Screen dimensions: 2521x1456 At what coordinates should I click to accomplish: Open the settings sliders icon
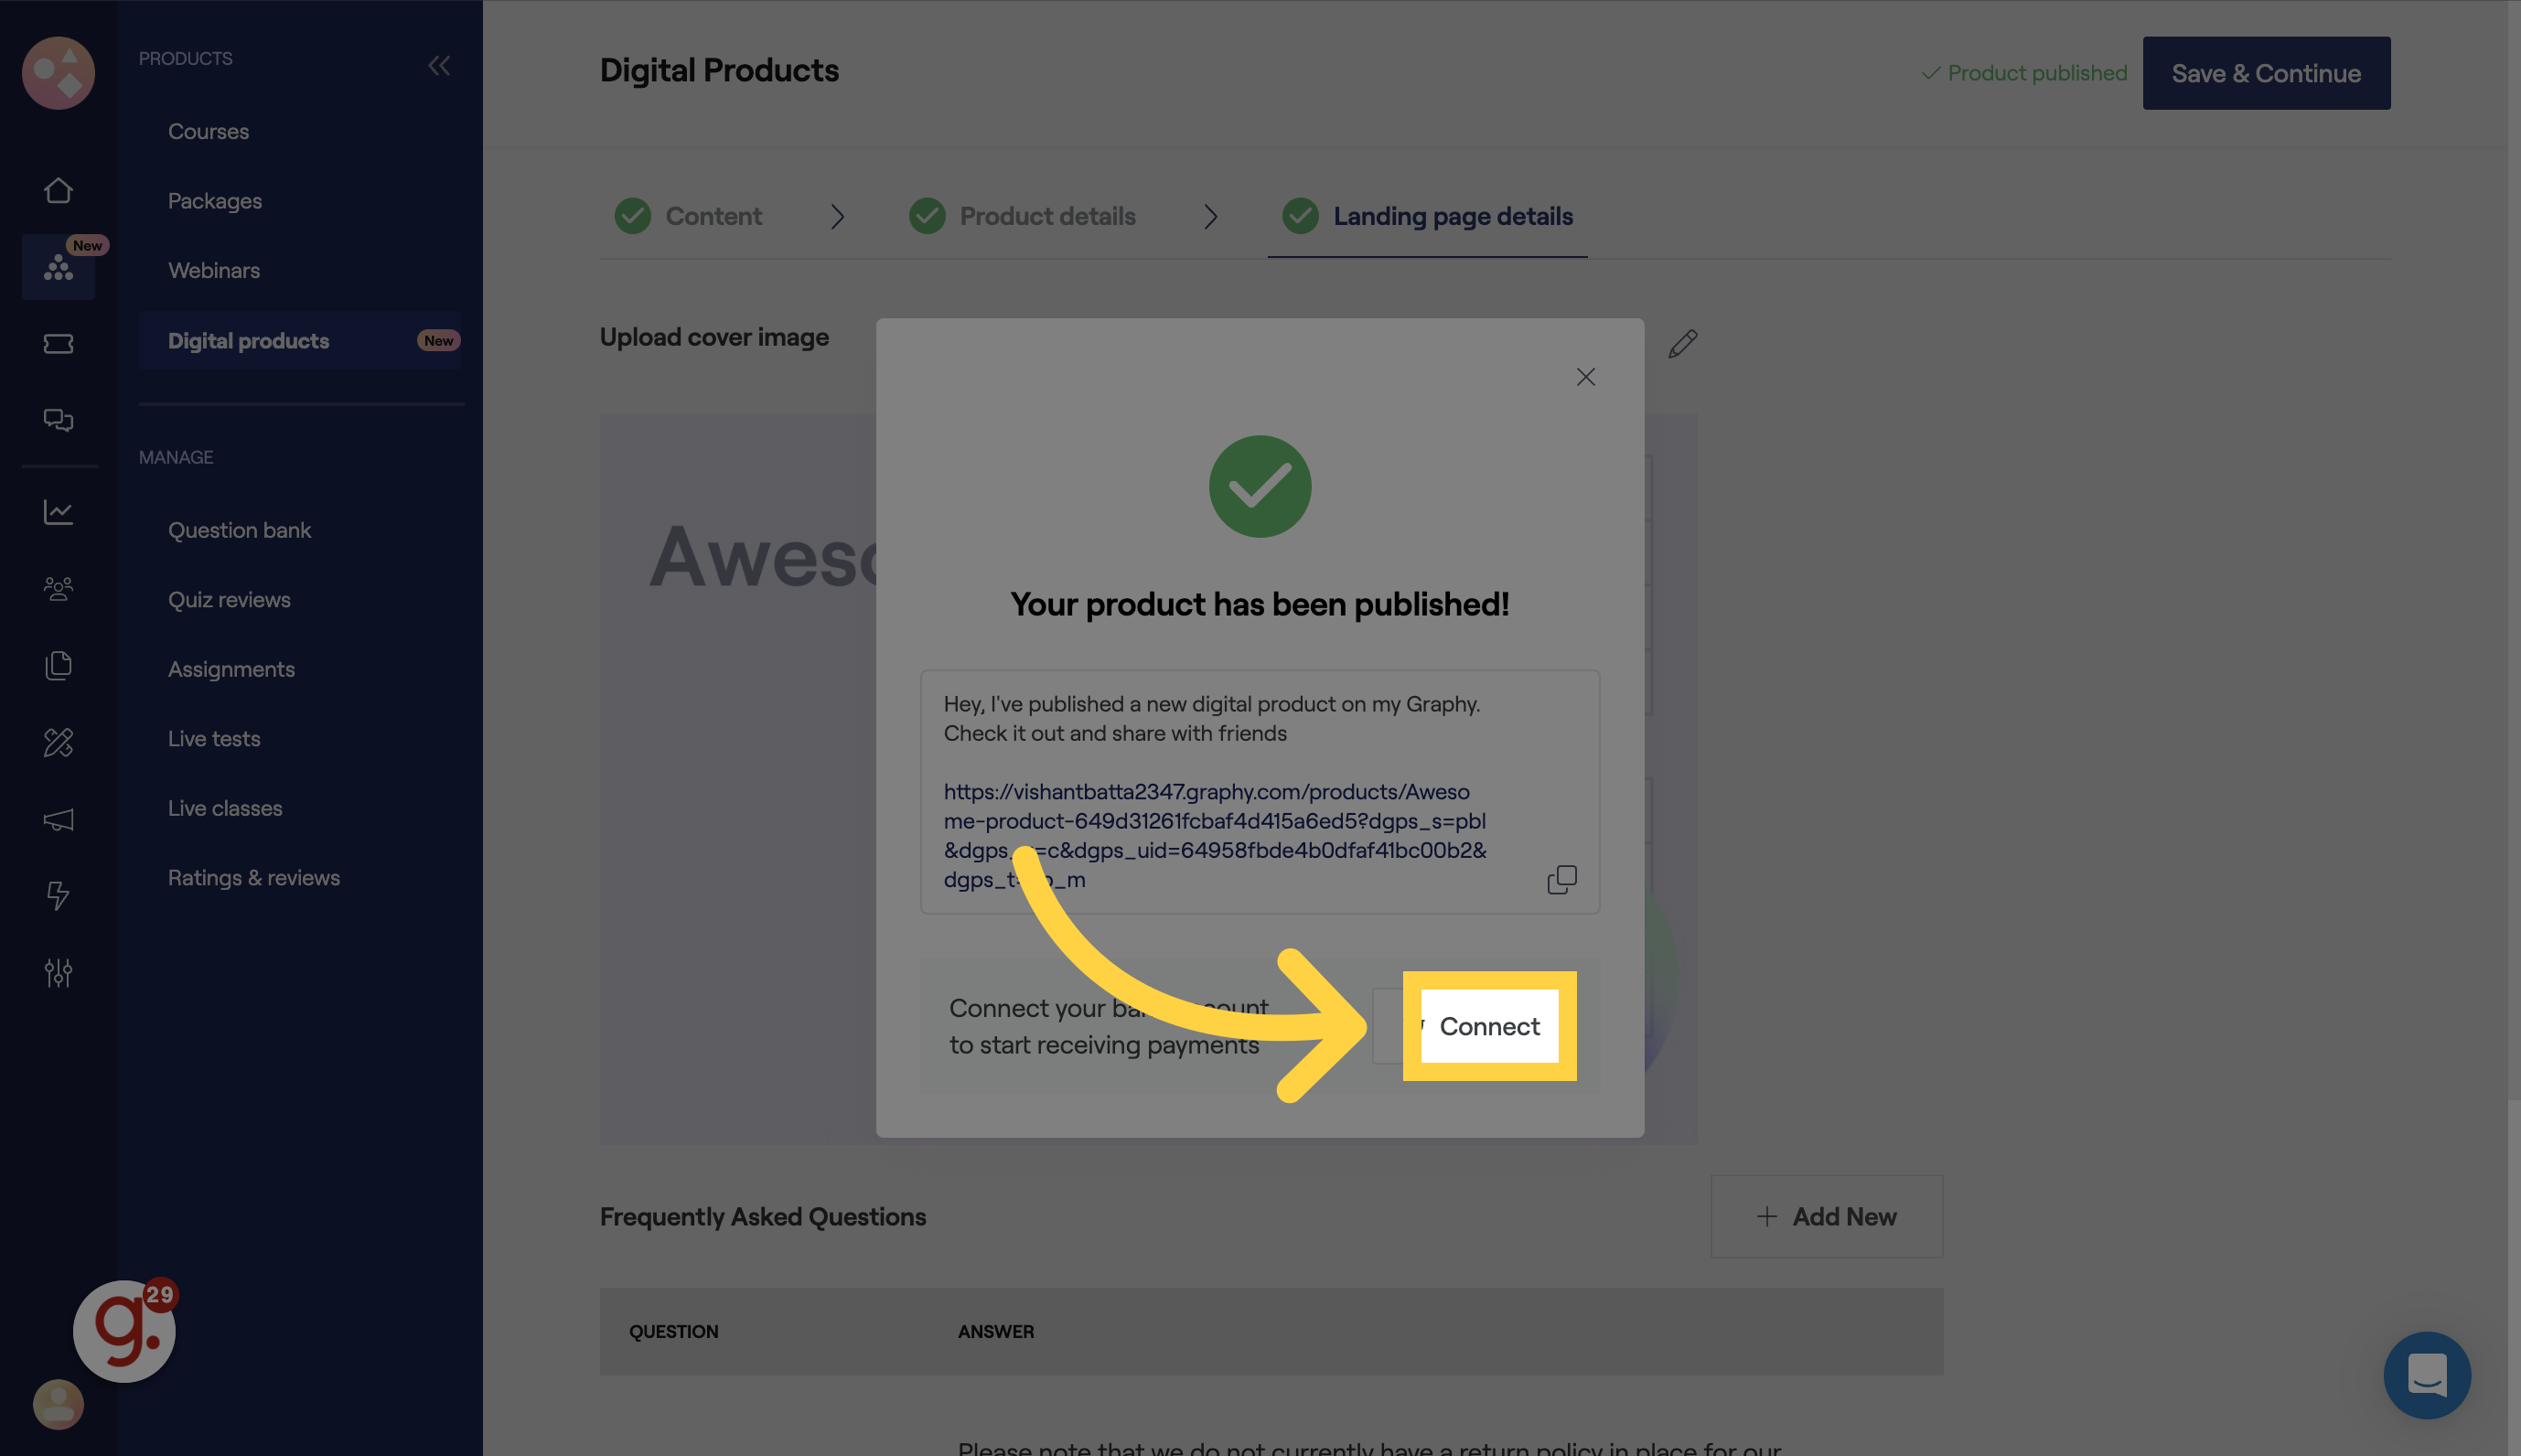point(58,972)
